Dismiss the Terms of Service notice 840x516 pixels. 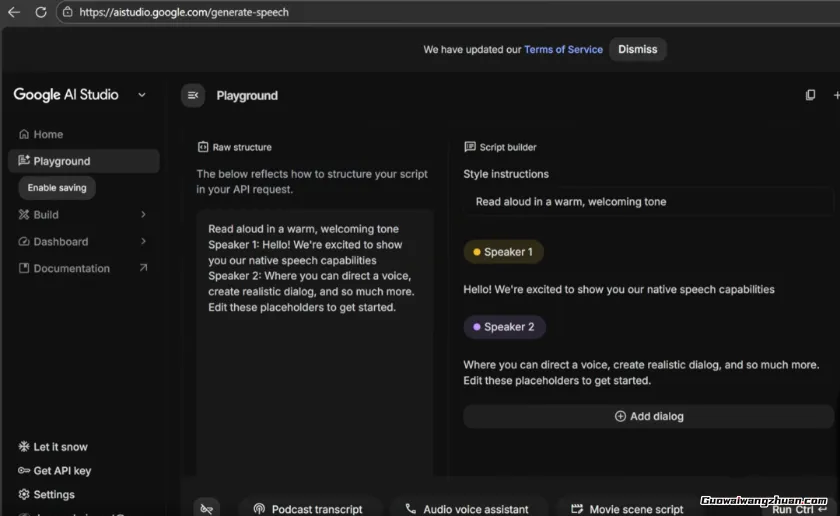click(x=637, y=49)
